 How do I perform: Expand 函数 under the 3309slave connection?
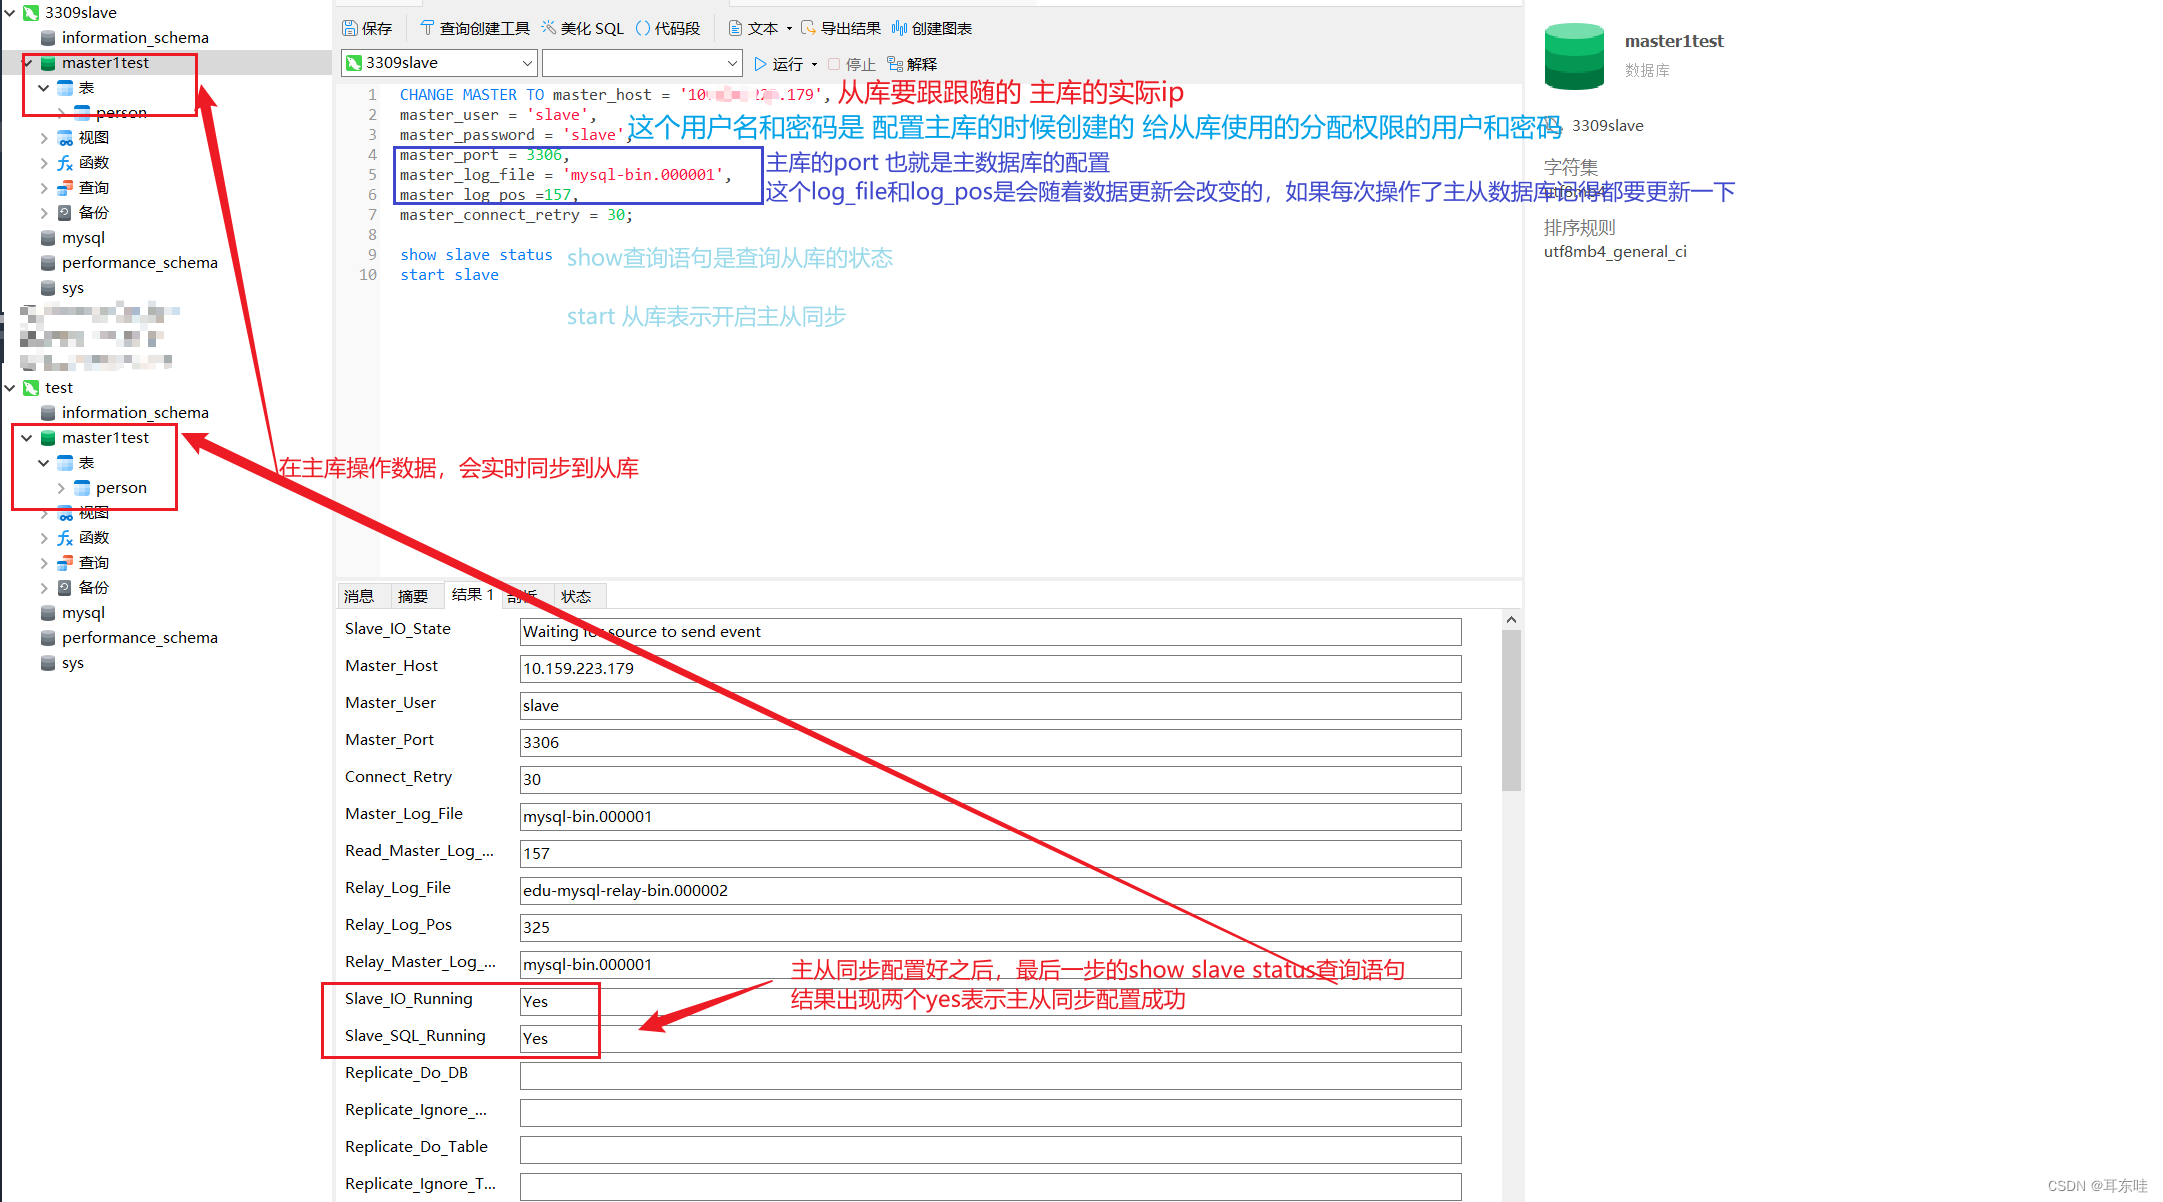tap(44, 162)
